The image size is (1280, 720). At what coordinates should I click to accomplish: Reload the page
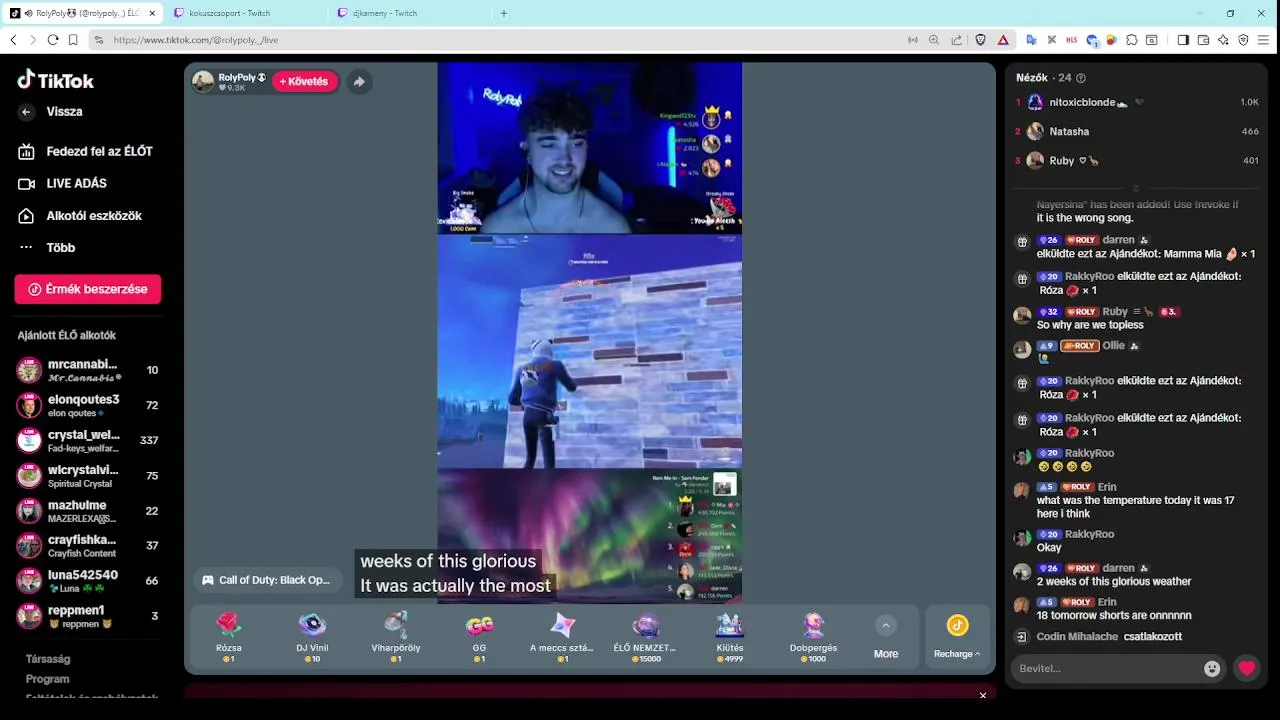tap(53, 40)
